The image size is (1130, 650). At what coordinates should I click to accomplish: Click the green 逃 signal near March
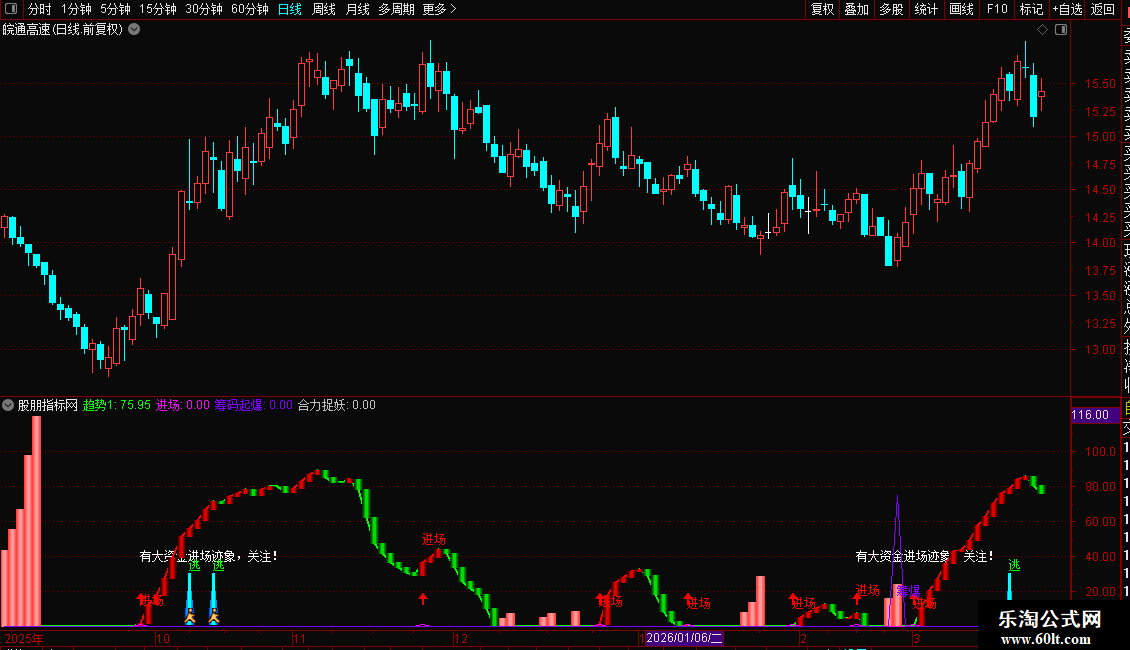(1014, 566)
